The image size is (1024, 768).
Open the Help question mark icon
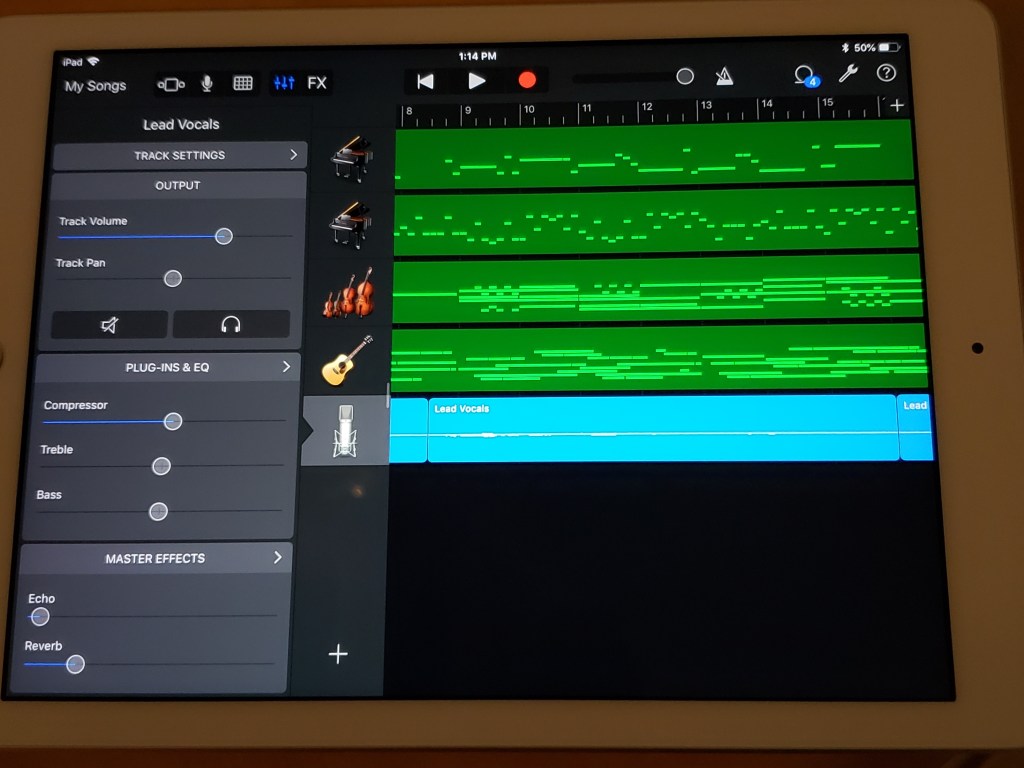[885, 73]
